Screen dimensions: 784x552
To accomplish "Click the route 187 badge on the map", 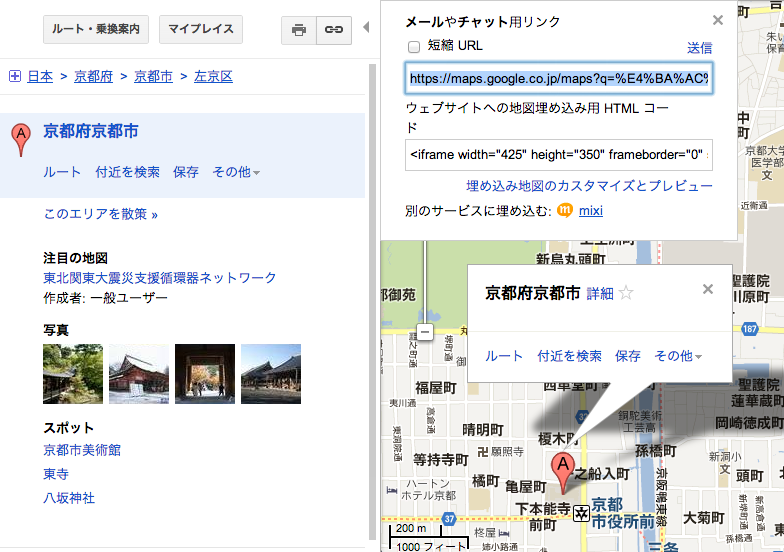I will 750,328.
